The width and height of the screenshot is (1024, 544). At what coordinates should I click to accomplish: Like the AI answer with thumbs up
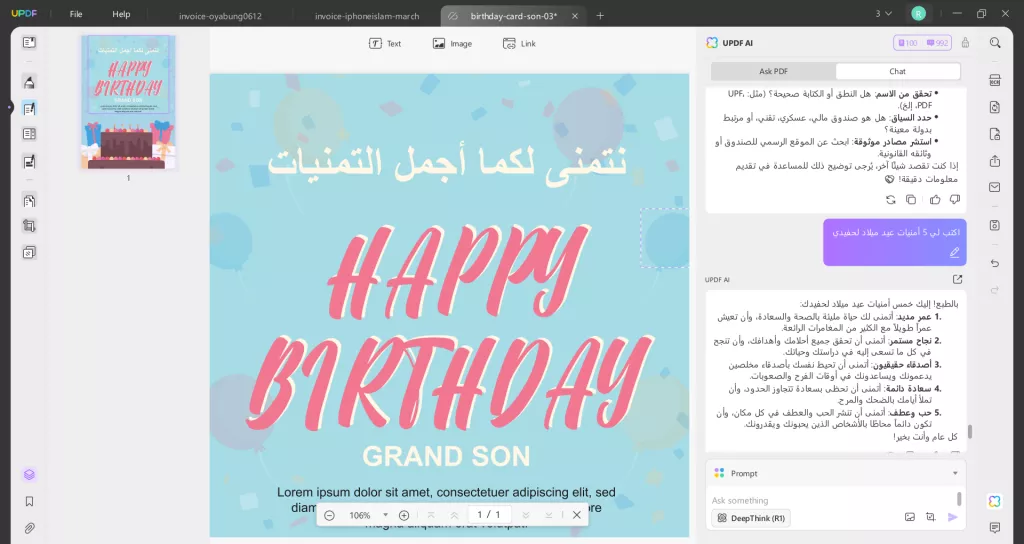935,200
